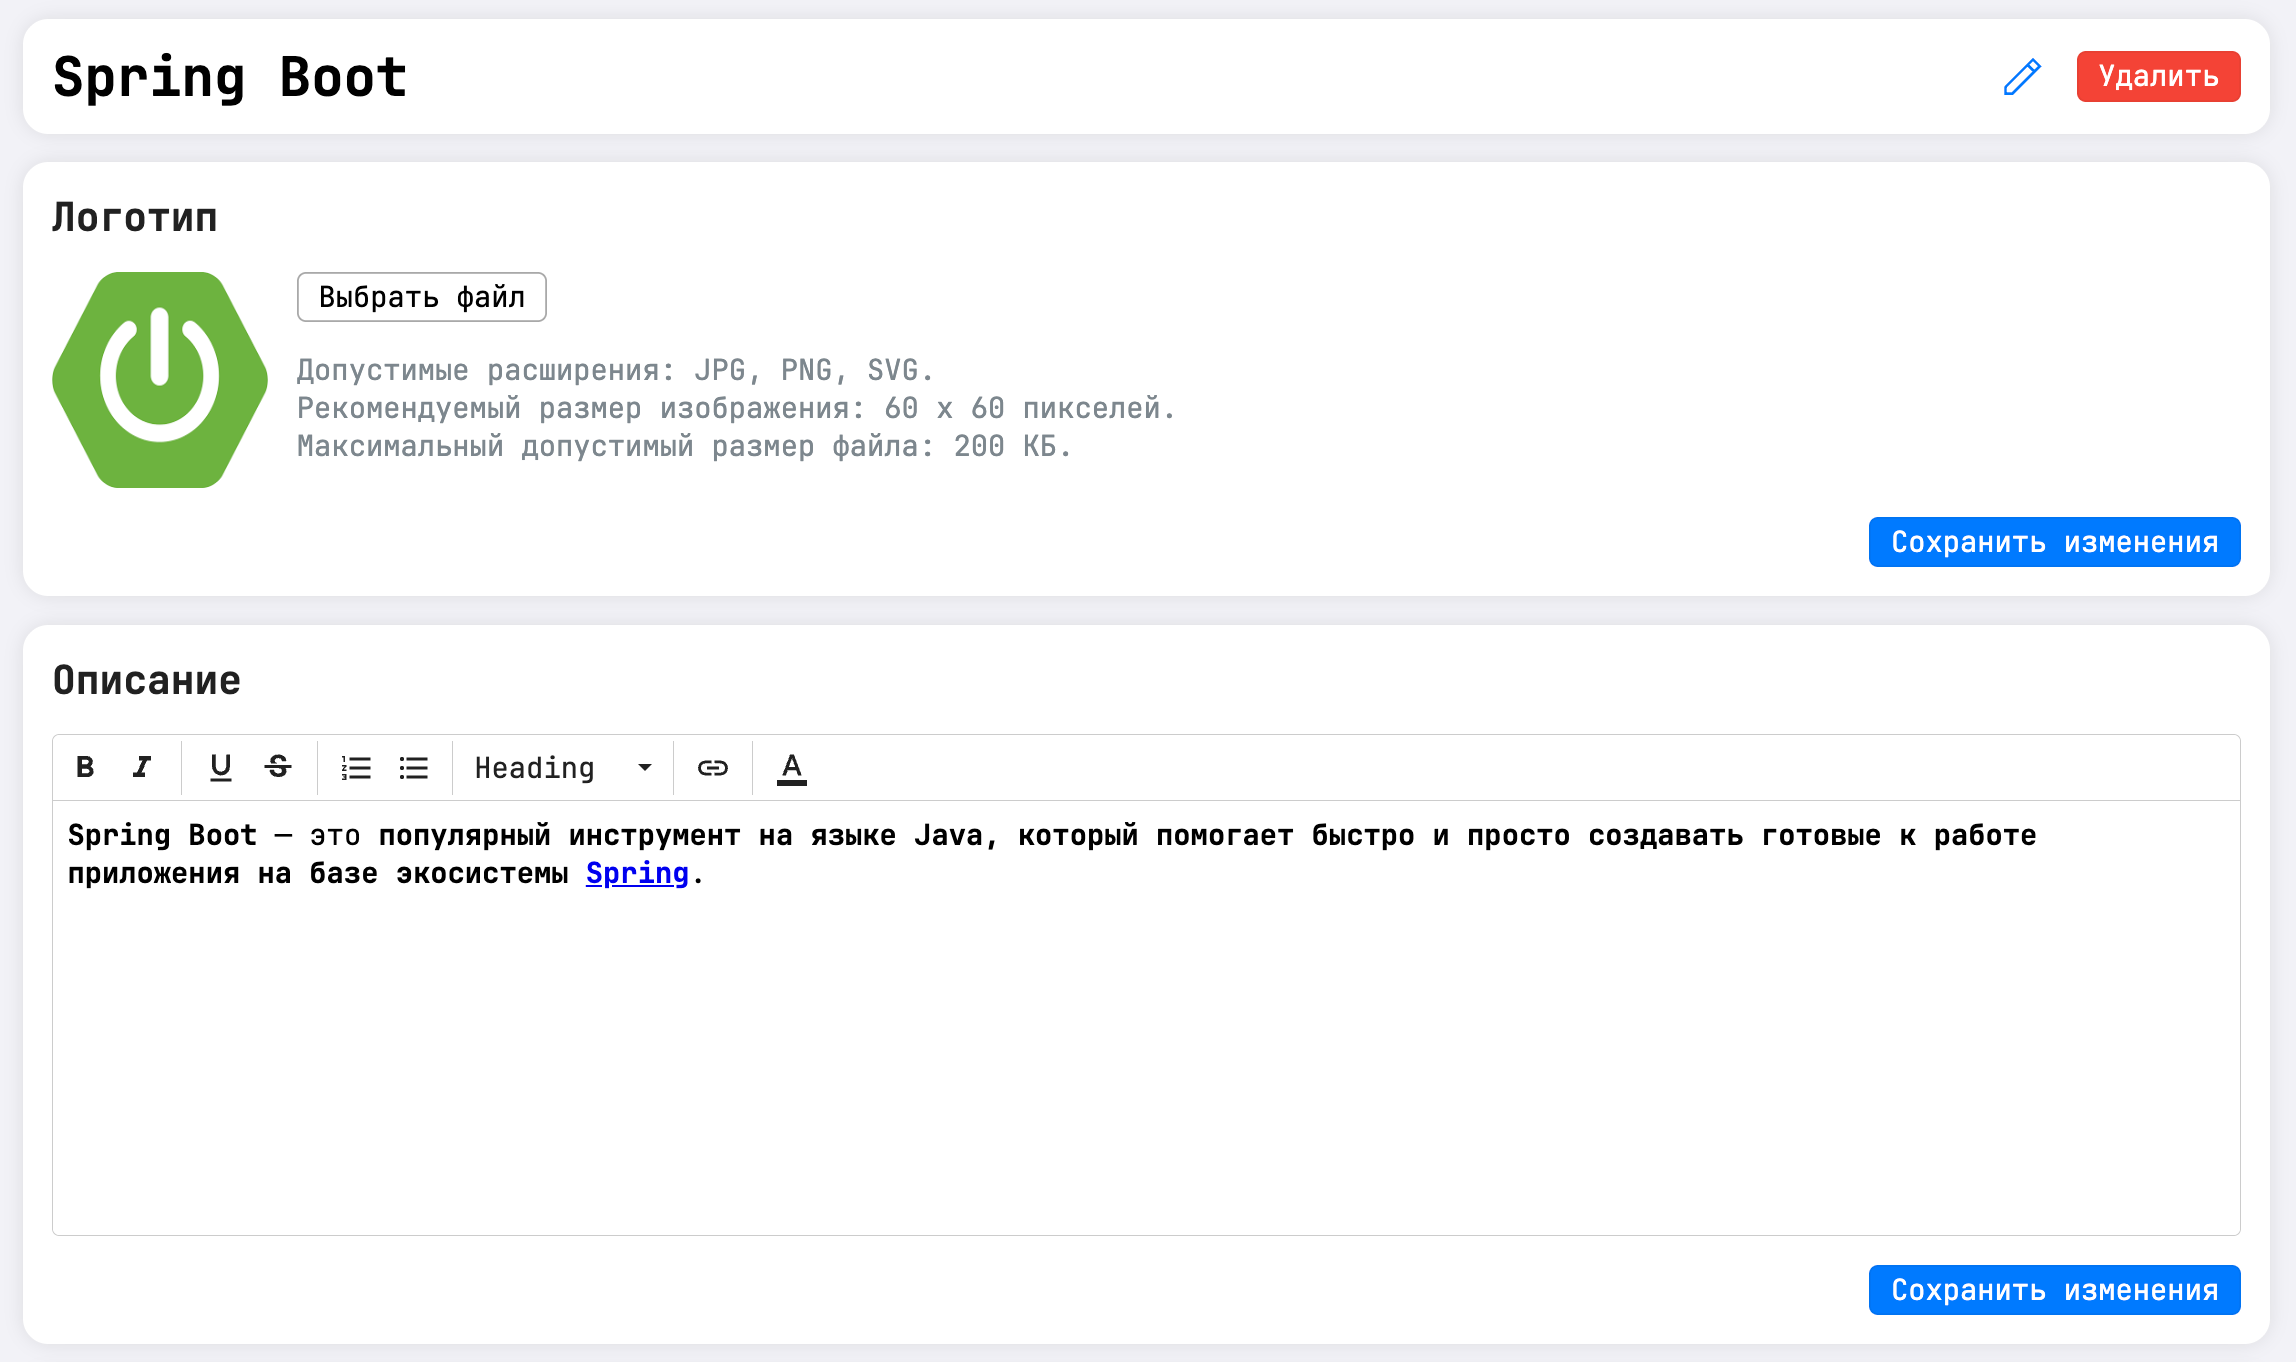Toggle strikethrough formatting
Screen dimensions: 2296x1362
click(278, 767)
